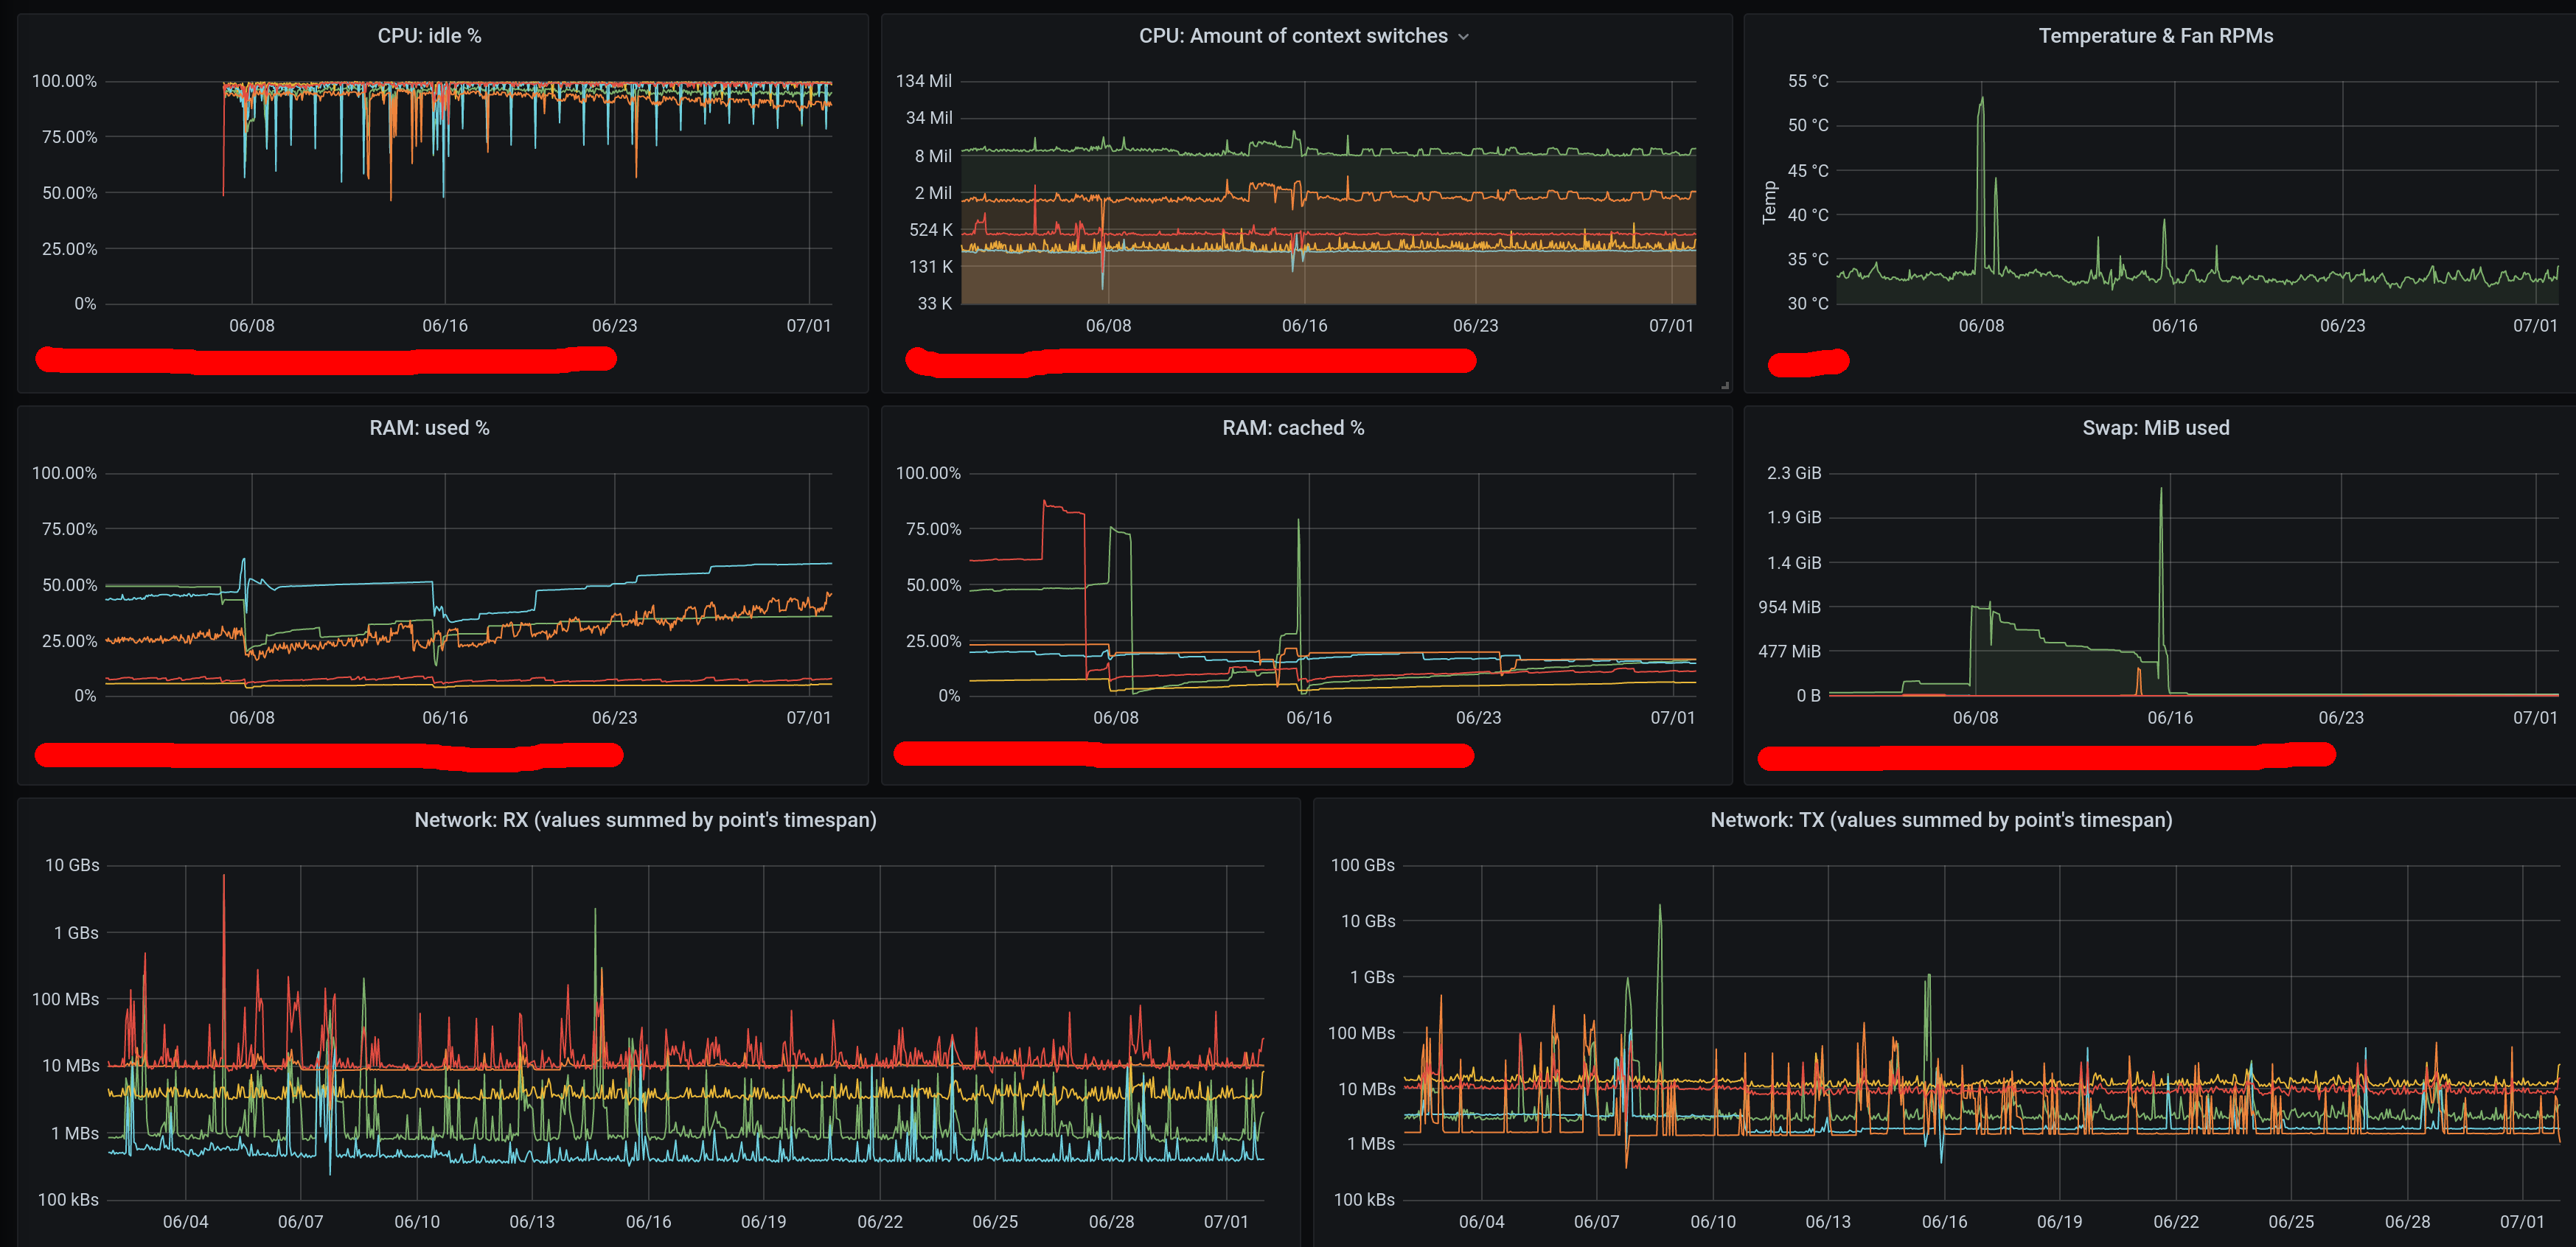Click the rotated Temp axis label
The image size is (2576, 1247).
coord(1770,202)
